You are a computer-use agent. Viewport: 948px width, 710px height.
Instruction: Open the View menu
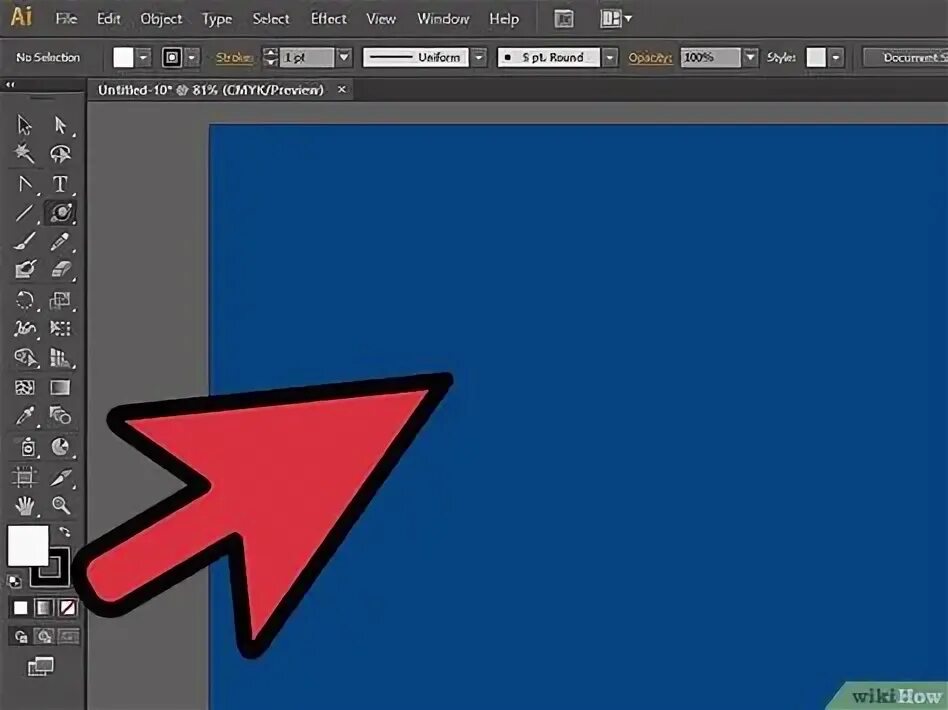(x=381, y=19)
